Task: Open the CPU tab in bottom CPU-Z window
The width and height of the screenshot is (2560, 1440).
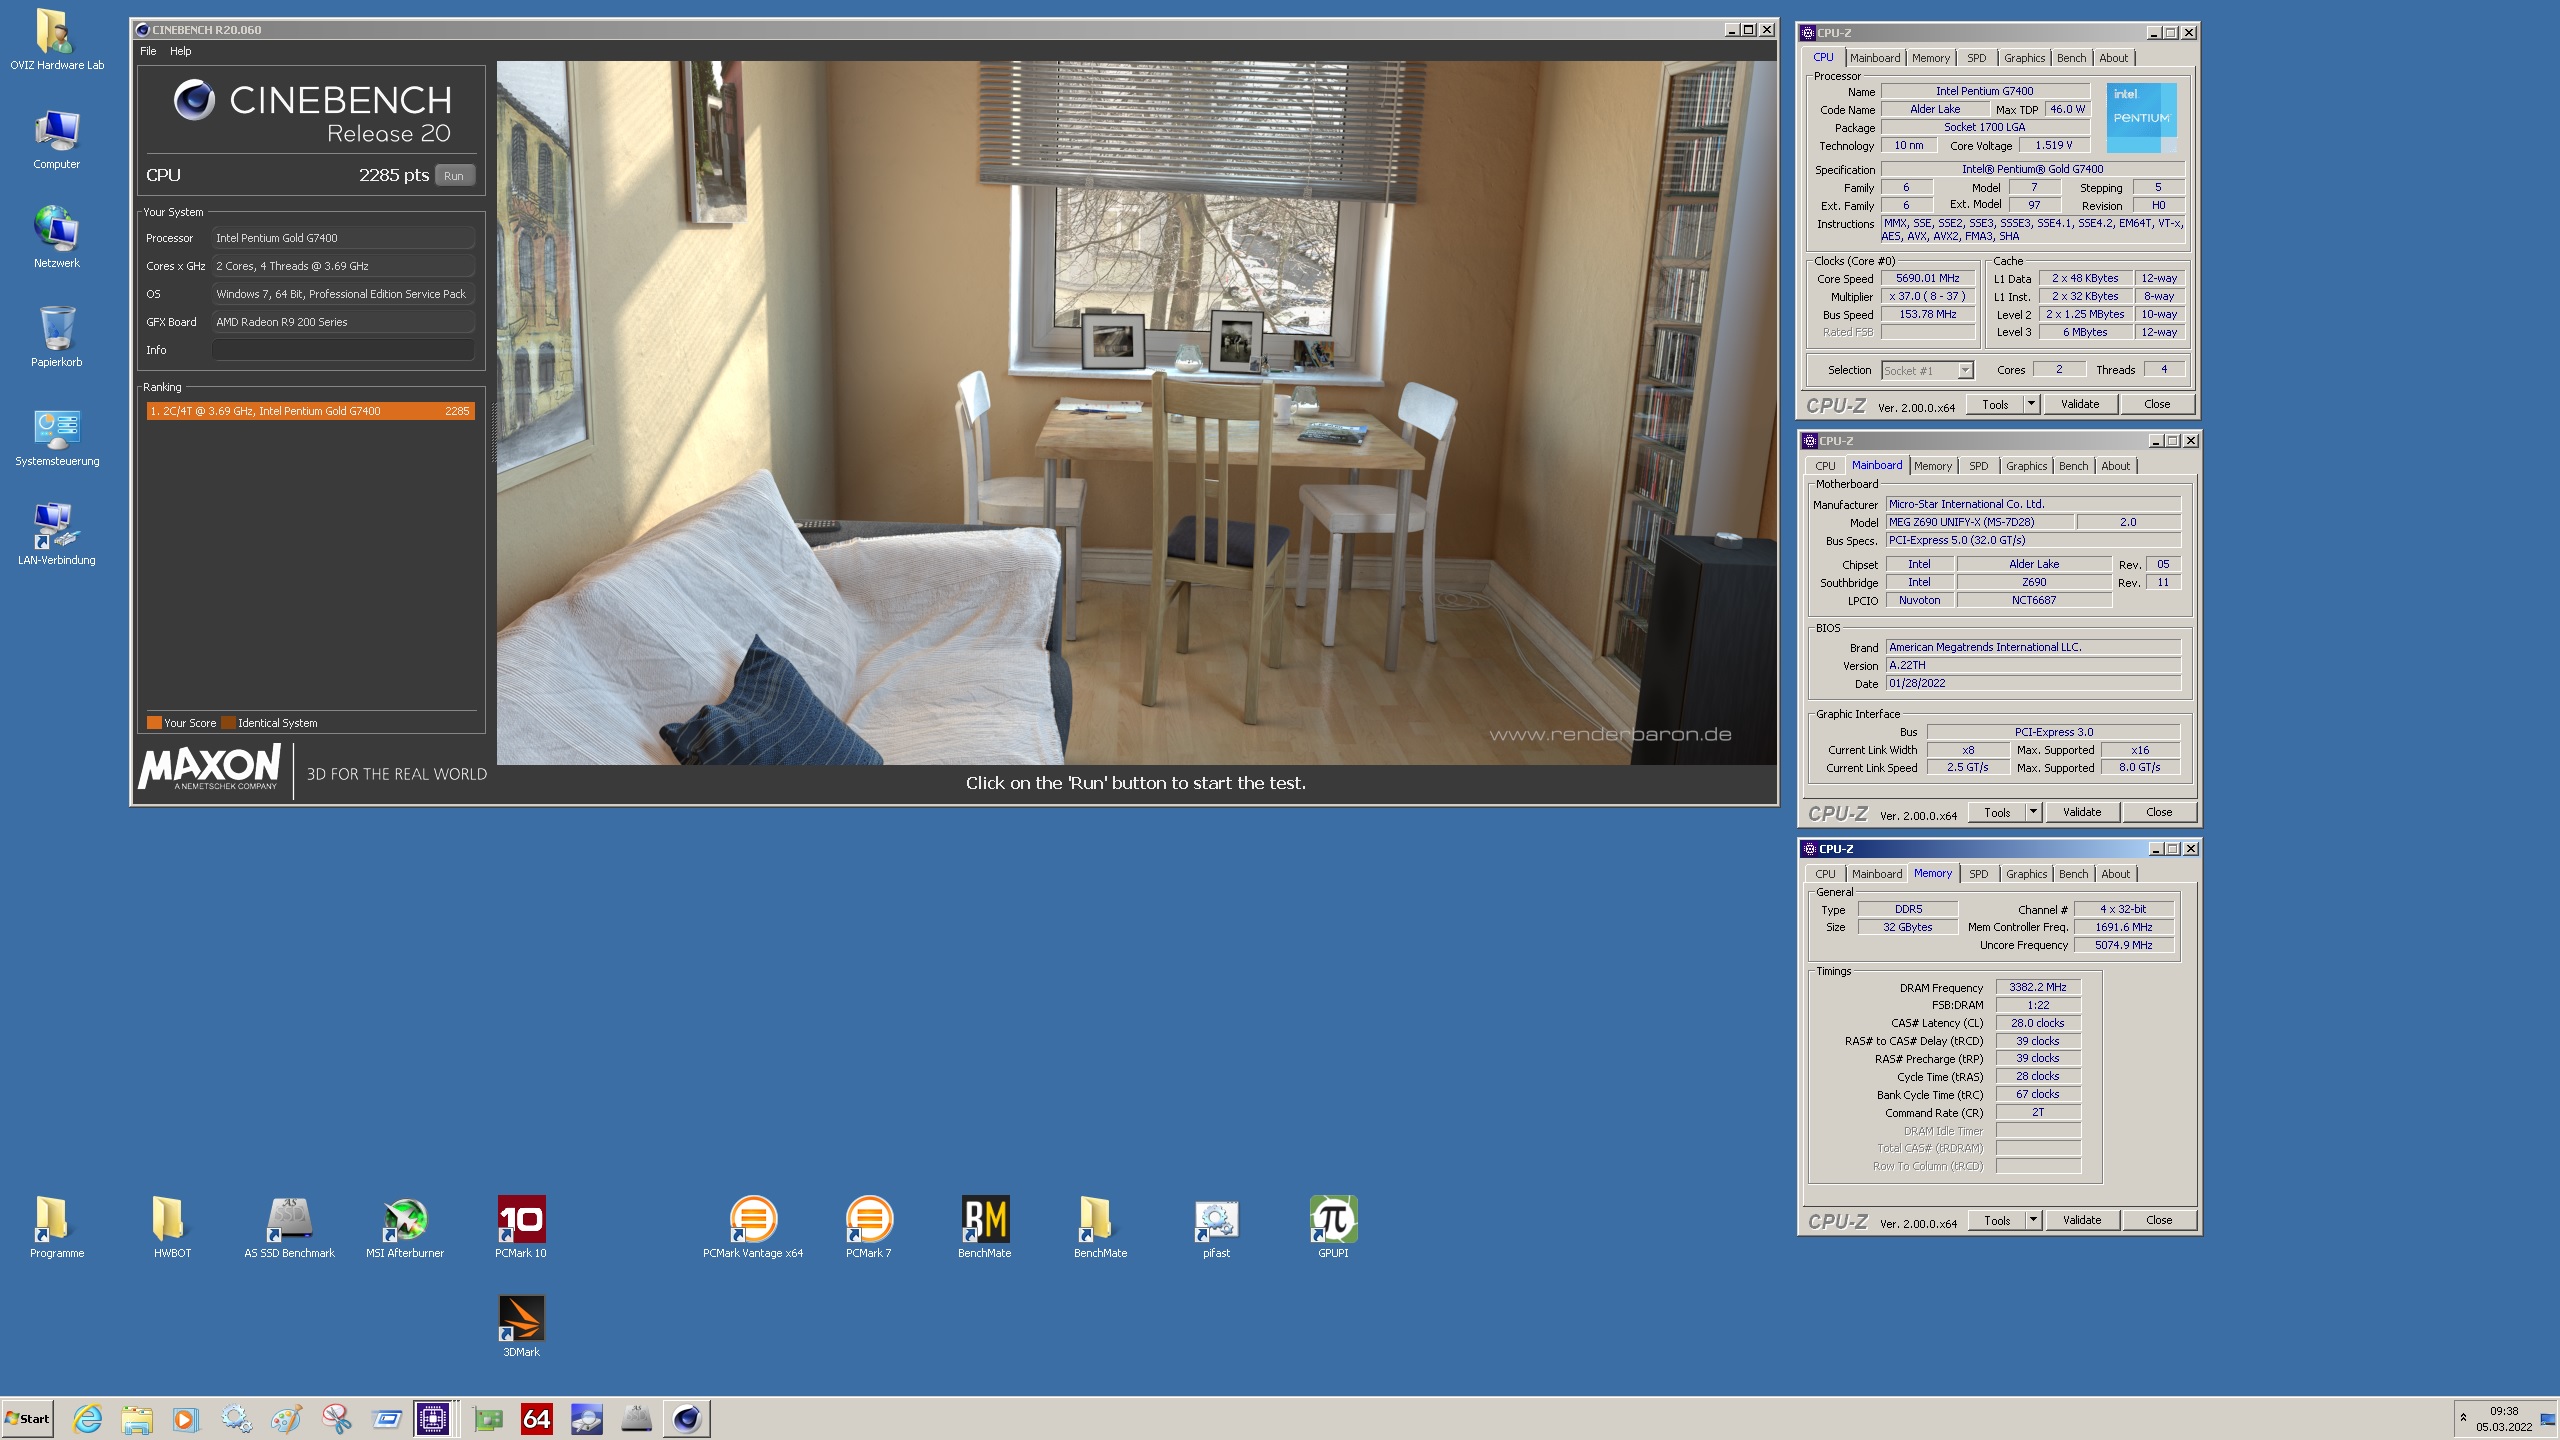Action: click(x=1825, y=874)
